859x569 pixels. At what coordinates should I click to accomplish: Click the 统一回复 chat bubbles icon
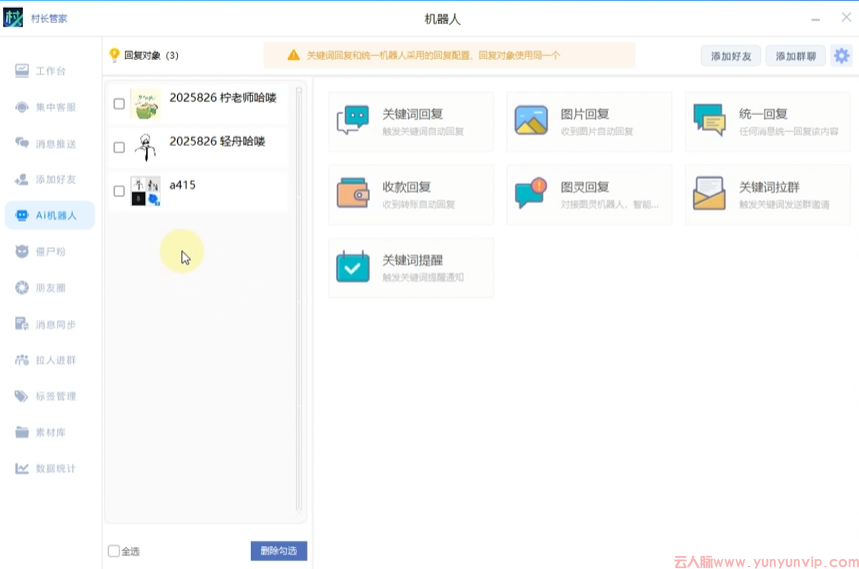point(709,121)
